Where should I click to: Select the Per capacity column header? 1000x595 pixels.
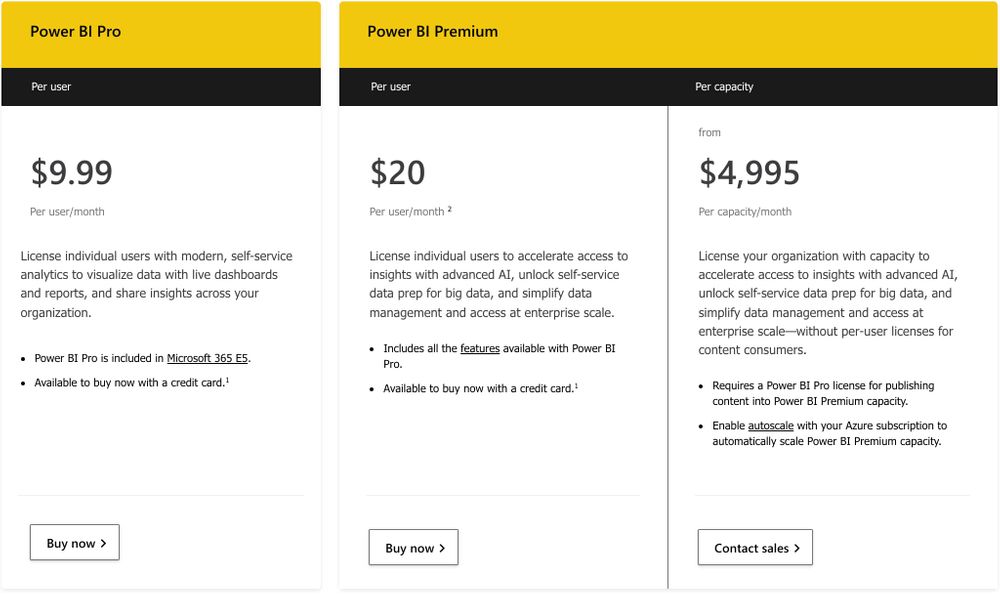[x=724, y=87]
